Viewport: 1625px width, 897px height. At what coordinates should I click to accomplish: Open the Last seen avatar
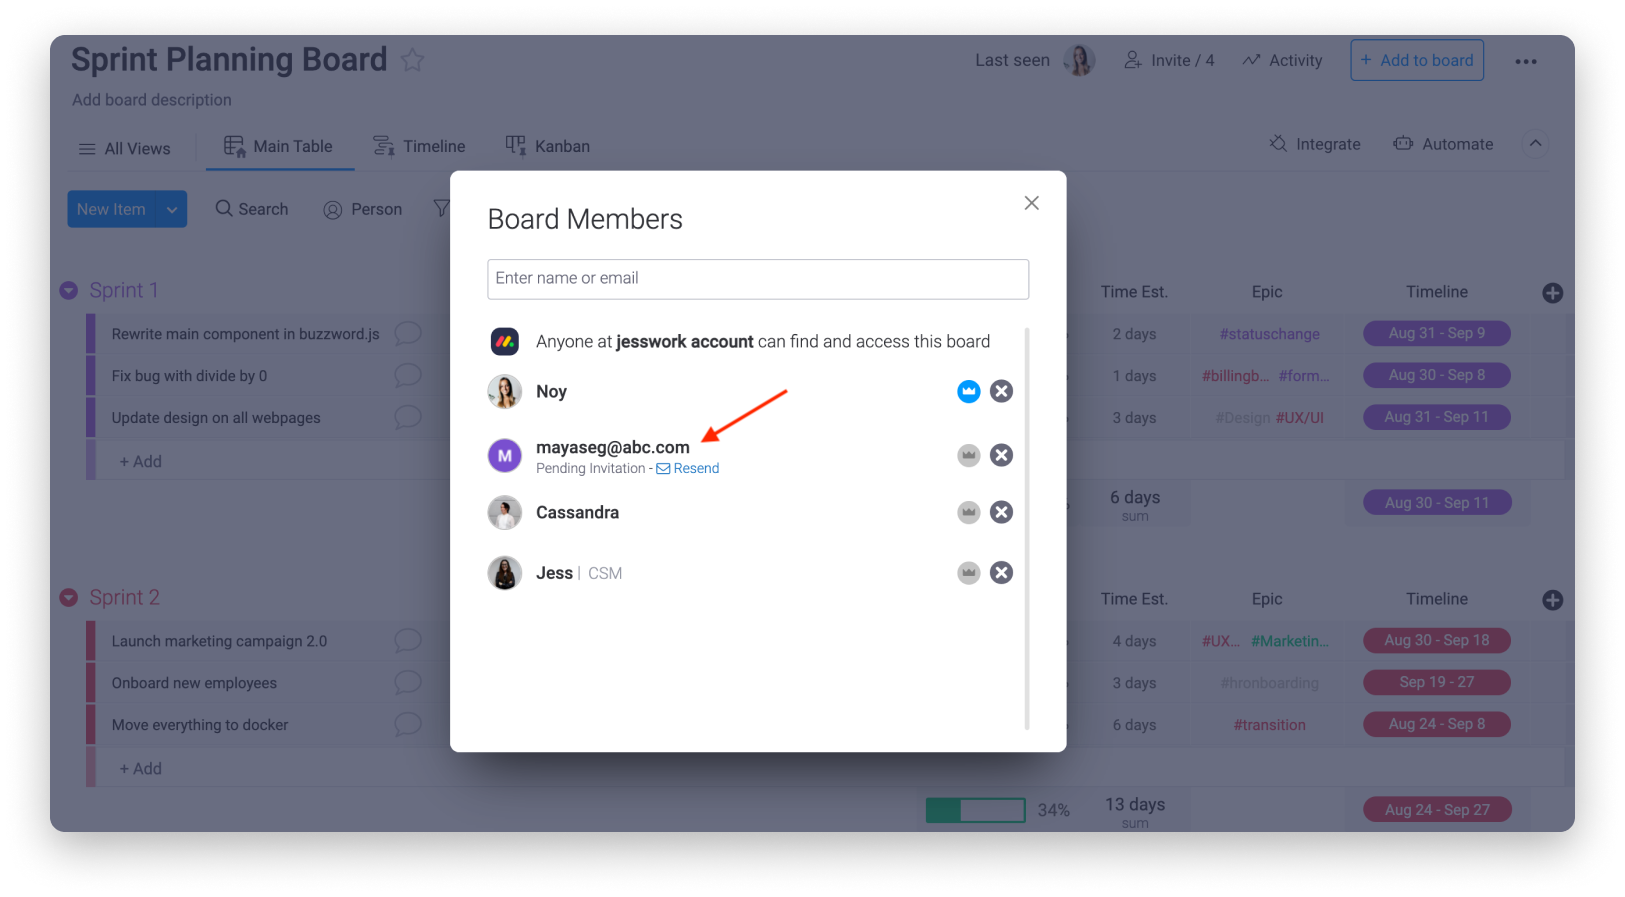[1080, 60]
